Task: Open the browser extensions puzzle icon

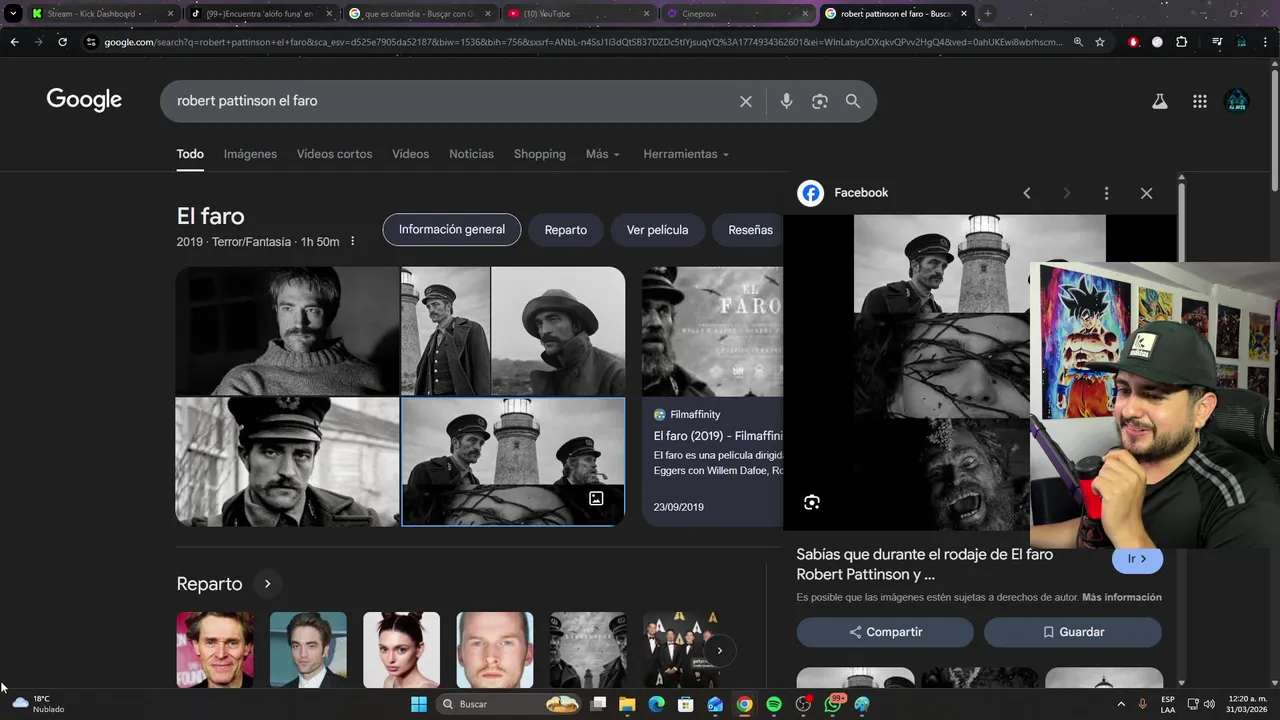Action: click(x=1182, y=42)
